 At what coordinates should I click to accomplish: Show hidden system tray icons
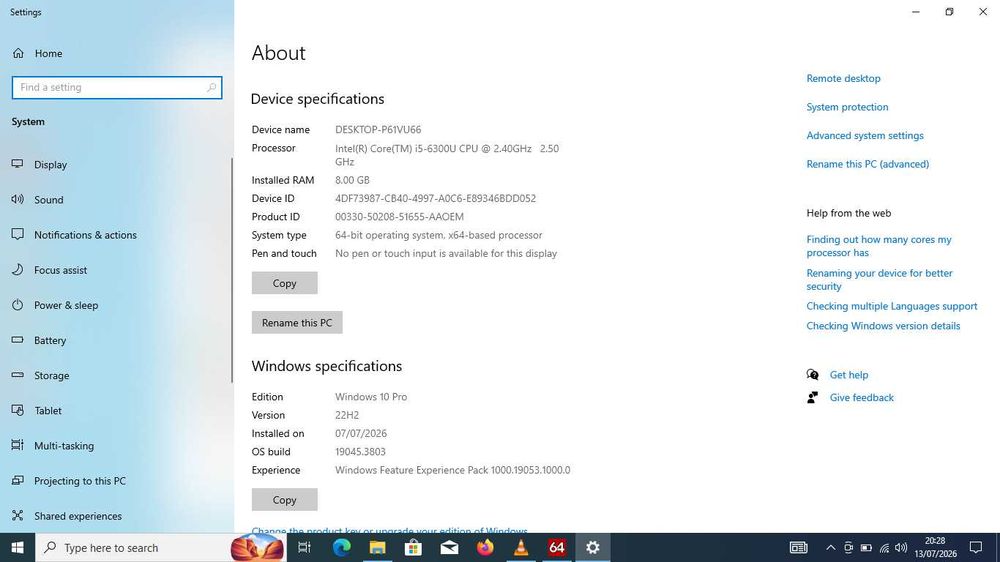[x=830, y=547]
